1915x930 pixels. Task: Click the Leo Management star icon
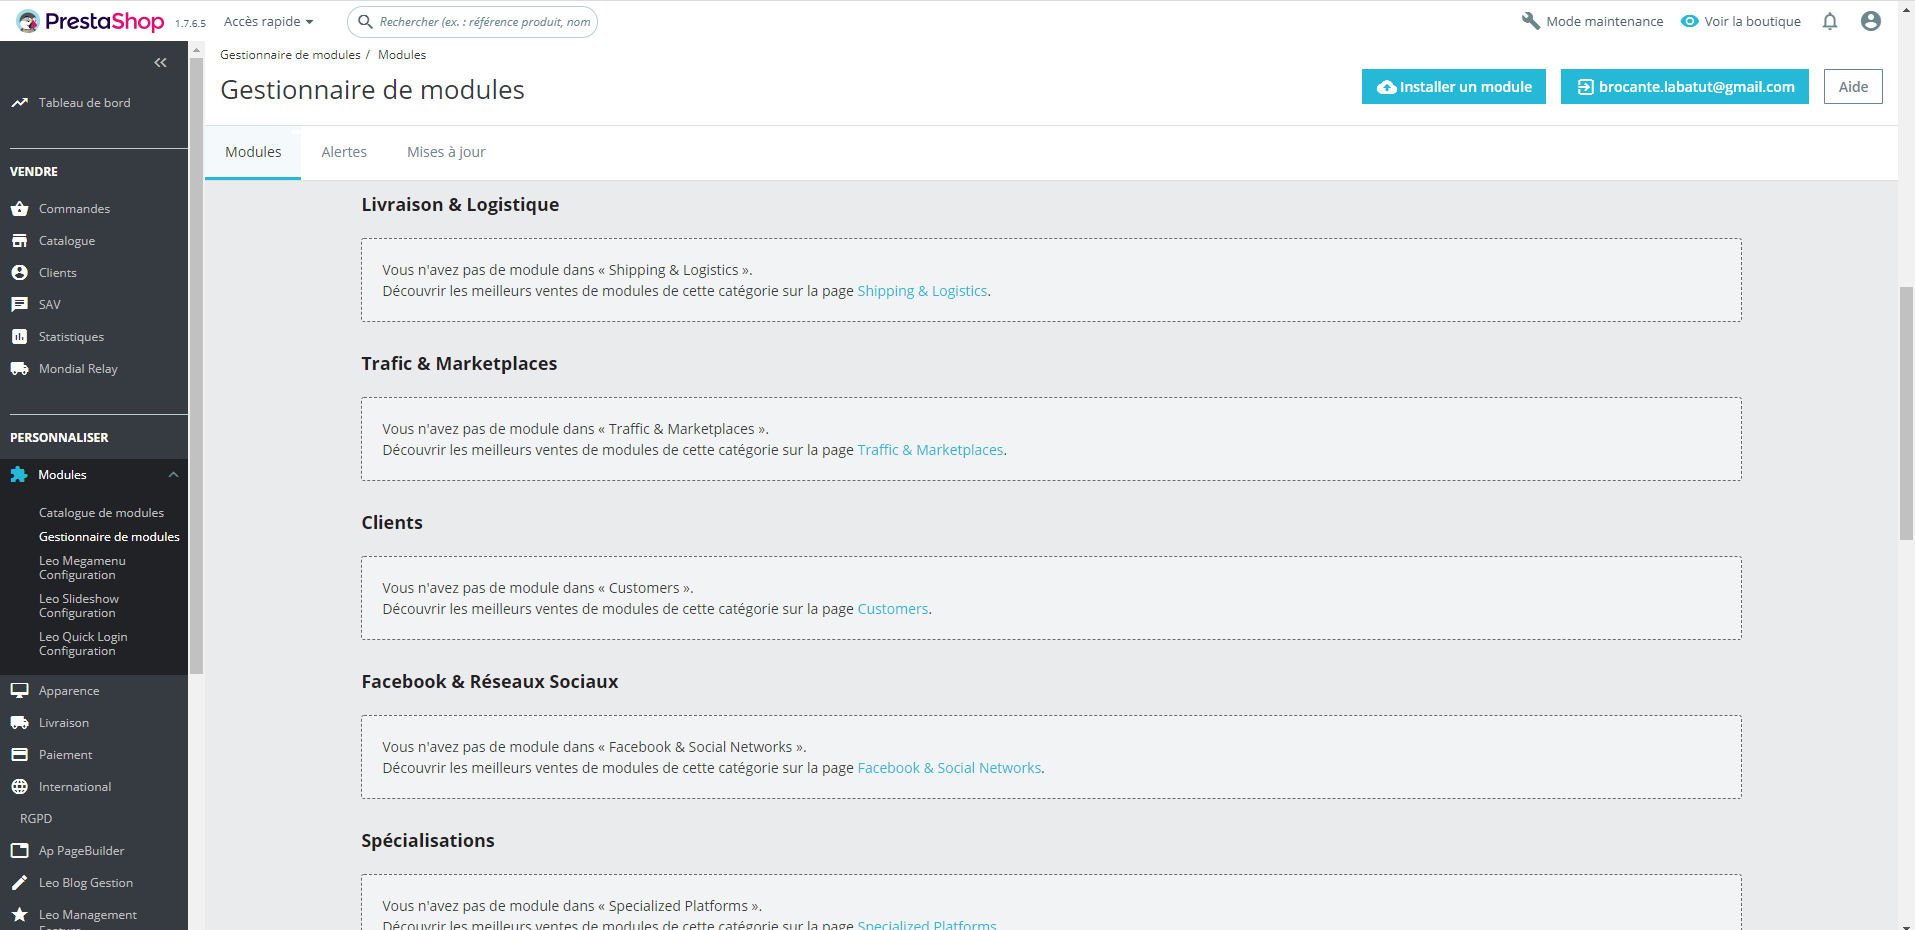pyautogui.click(x=19, y=915)
